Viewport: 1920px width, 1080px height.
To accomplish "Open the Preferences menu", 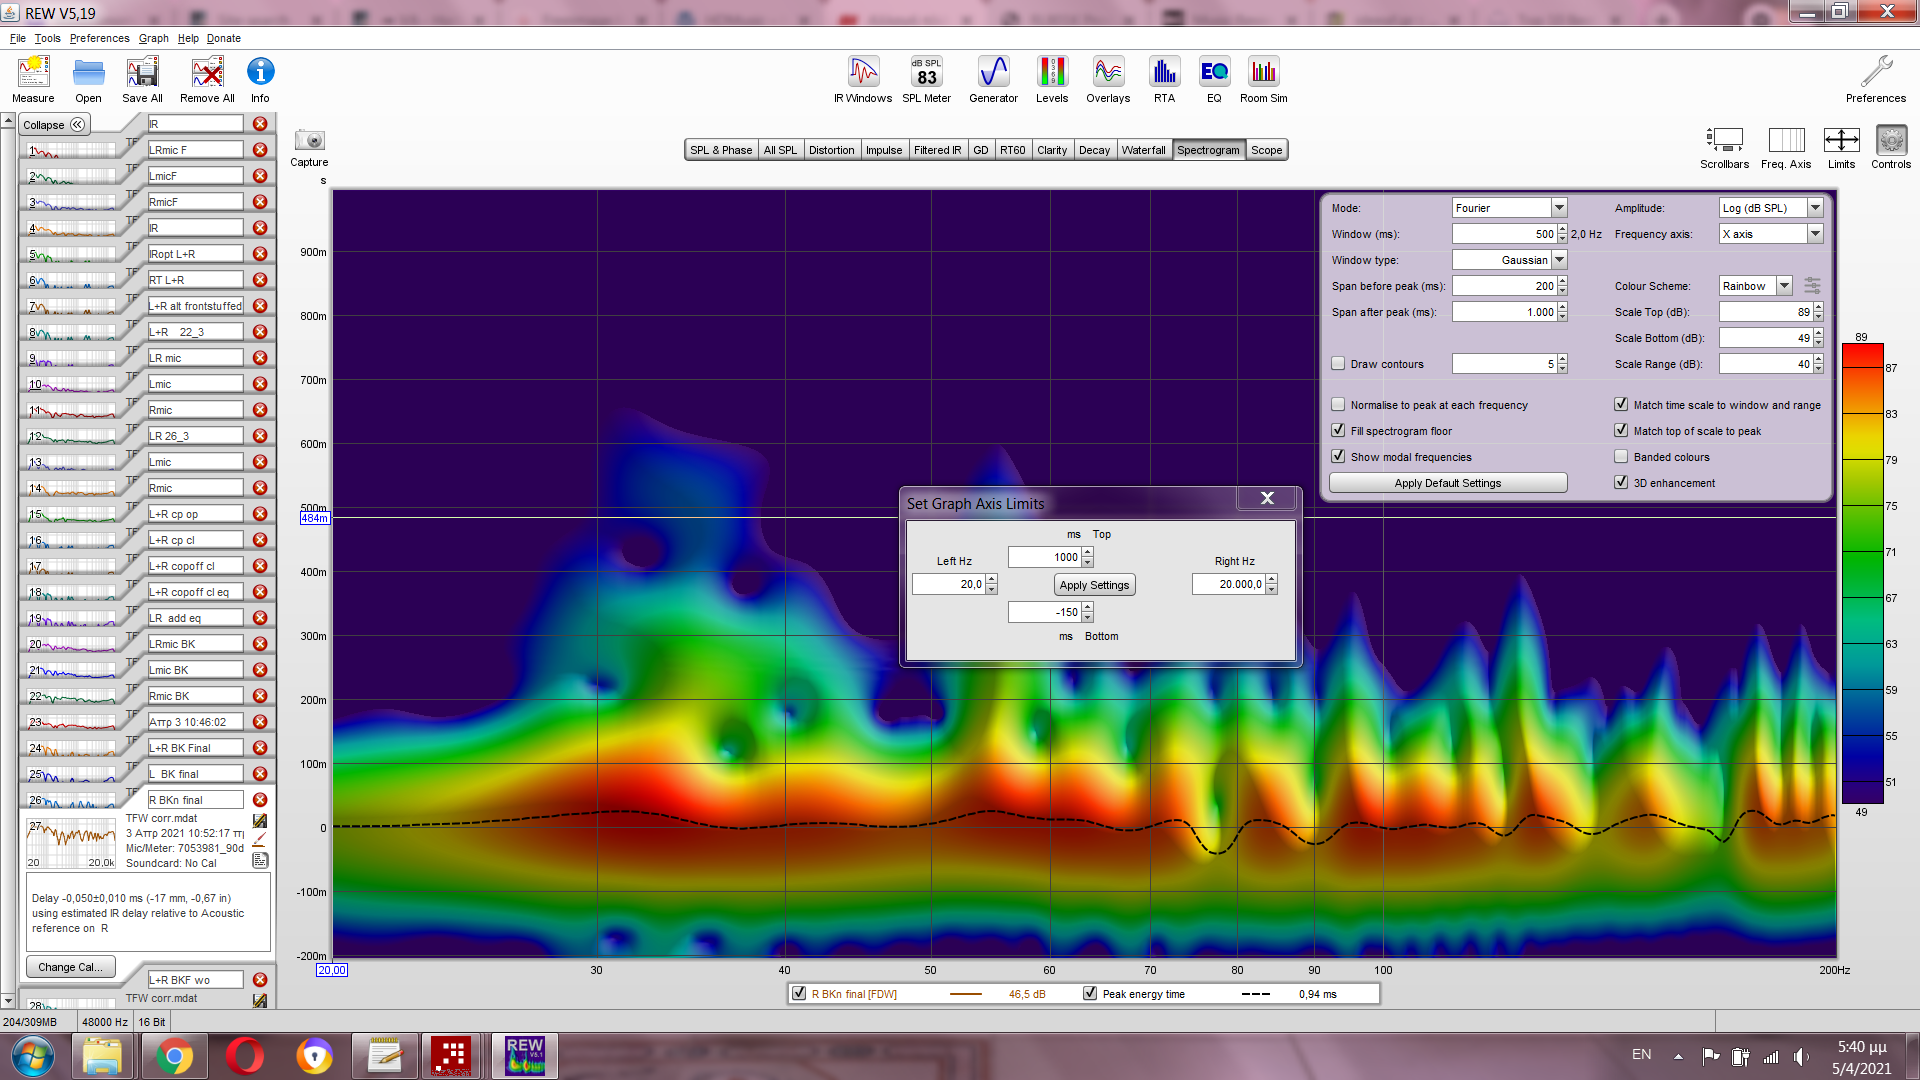I will pyautogui.click(x=99, y=38).
